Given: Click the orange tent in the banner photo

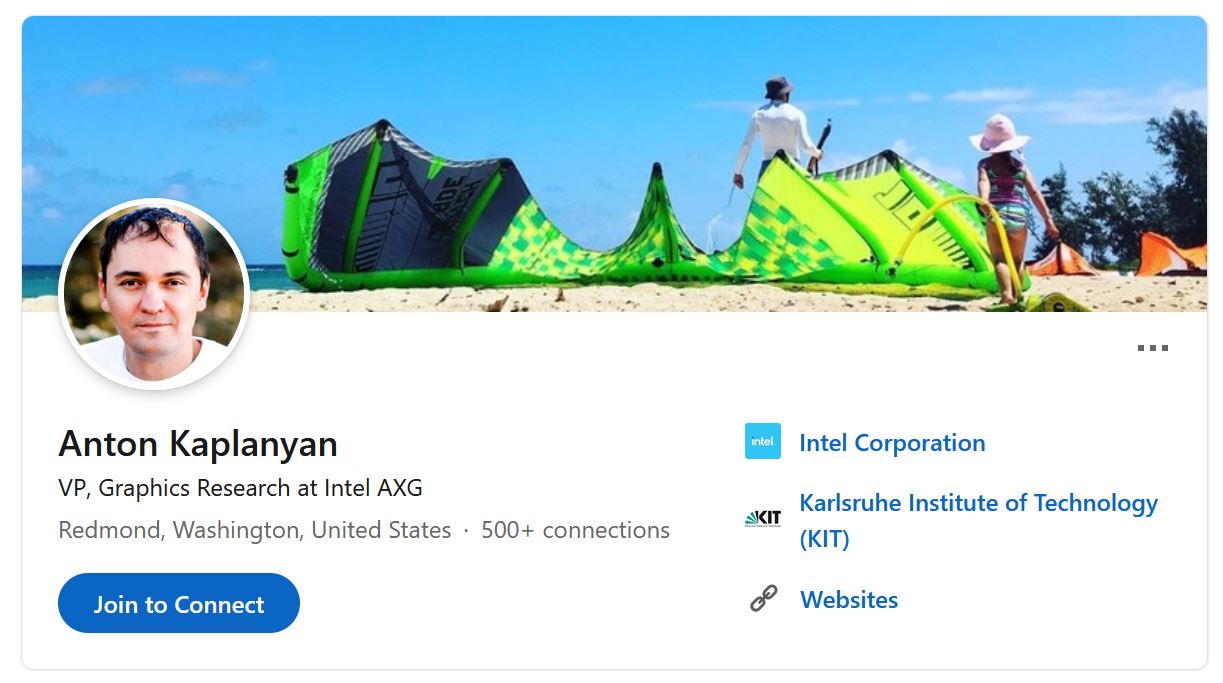Looking at the screenshot, I should [1168, 255].
